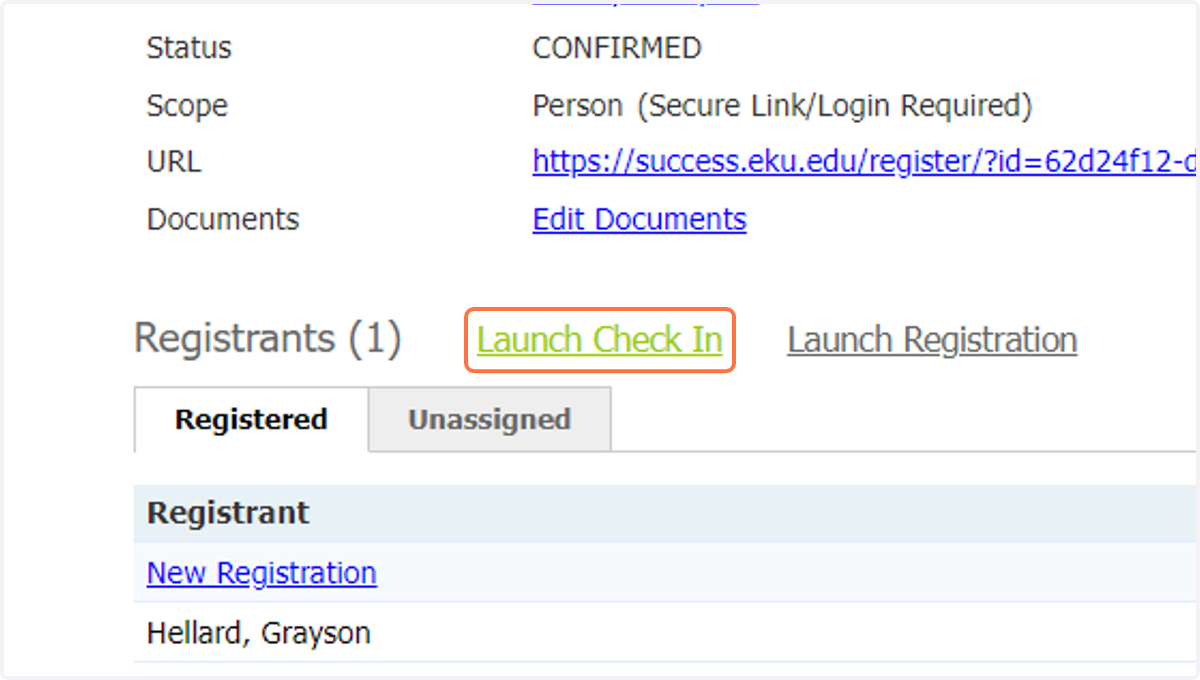Open the Launch Registration link
Image resolution: width=1200 pixels, height=680 pixels.
(932, 340)
